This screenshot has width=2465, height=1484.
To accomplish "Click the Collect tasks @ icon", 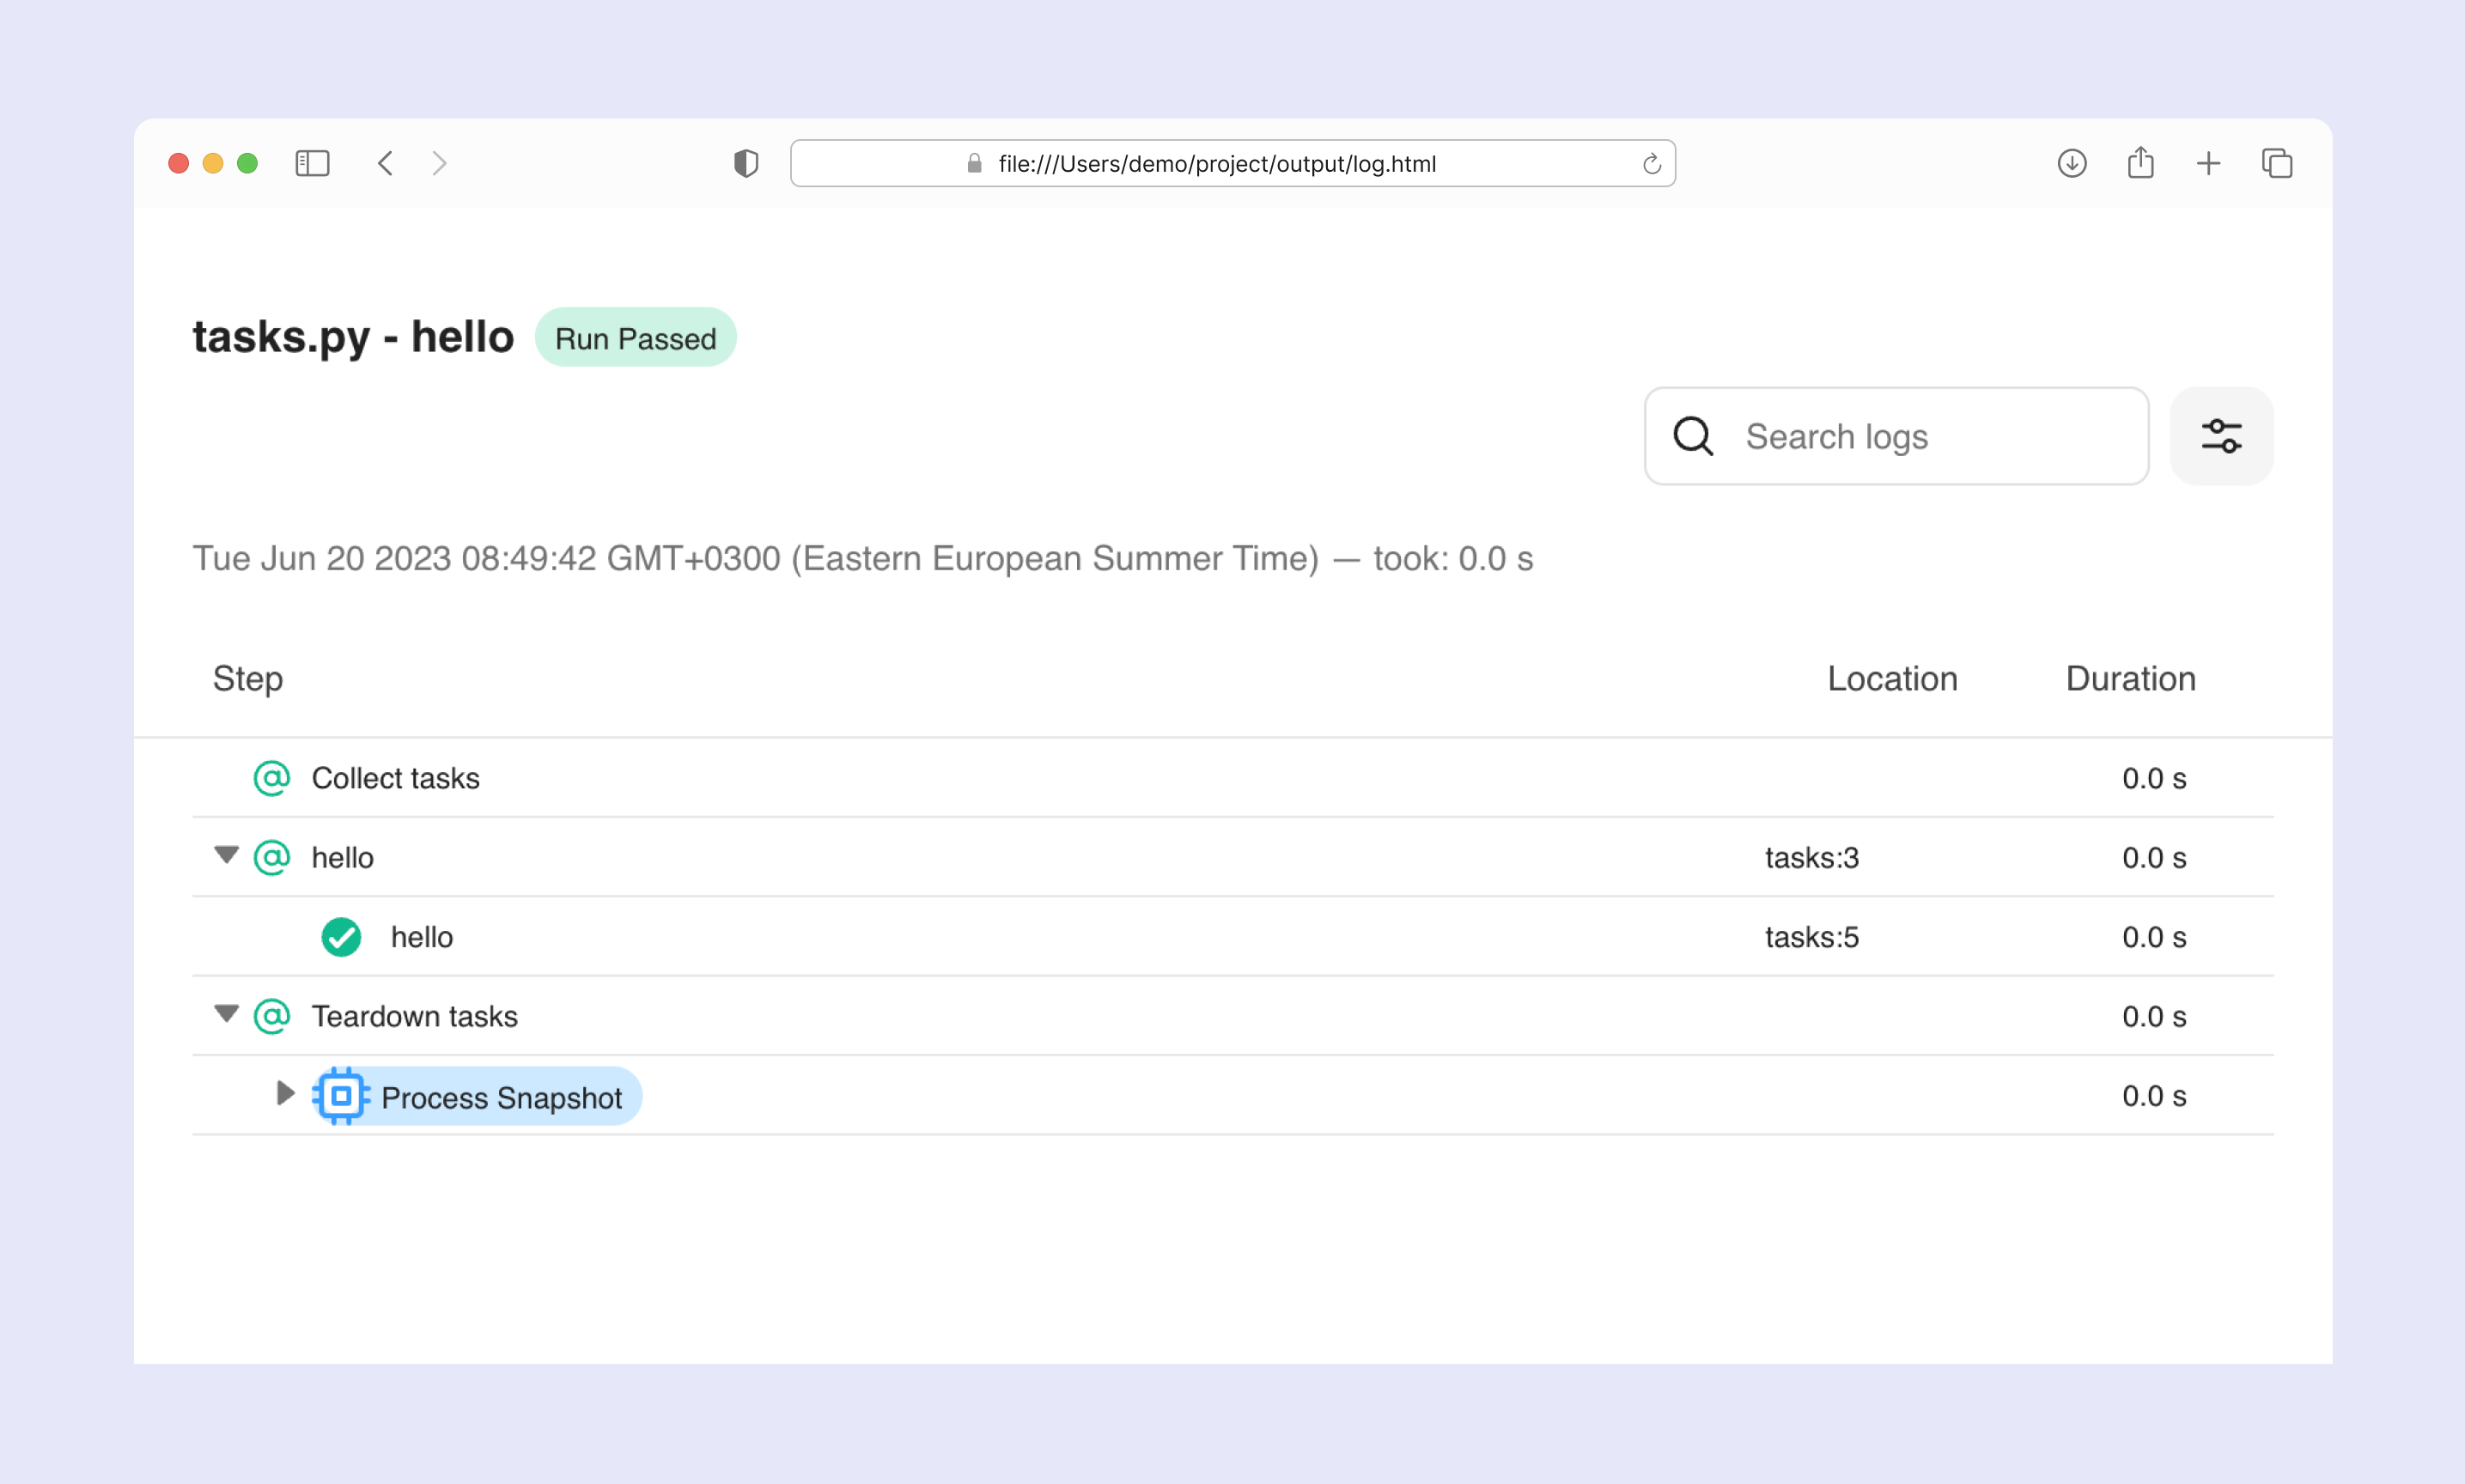I will (x=271, y=778).
